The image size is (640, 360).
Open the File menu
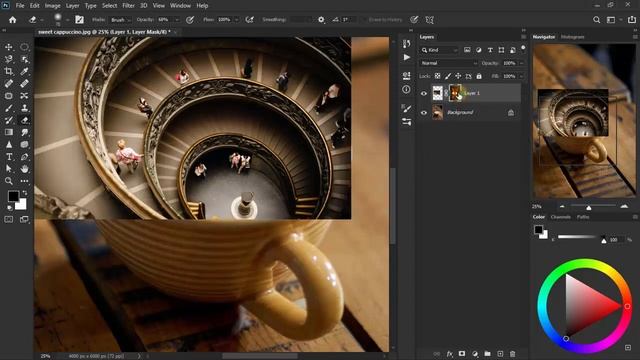click(x=20, y=6)
